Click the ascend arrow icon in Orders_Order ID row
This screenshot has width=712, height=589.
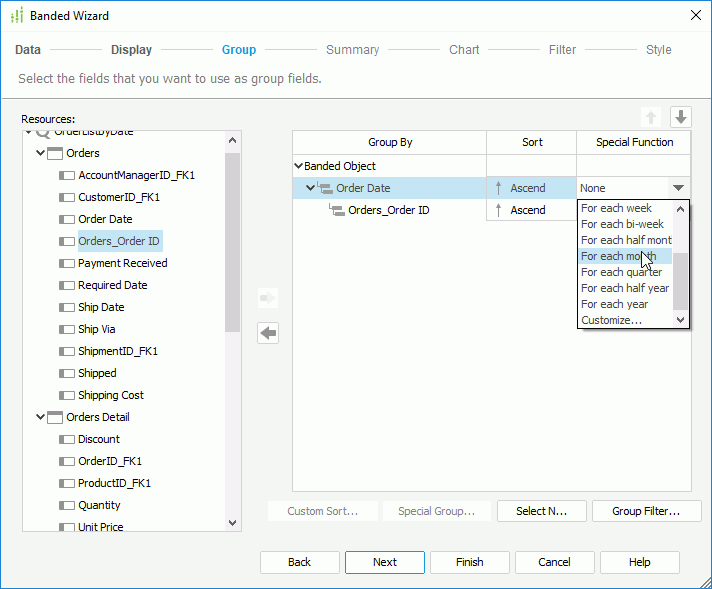(x=499, y=210)
